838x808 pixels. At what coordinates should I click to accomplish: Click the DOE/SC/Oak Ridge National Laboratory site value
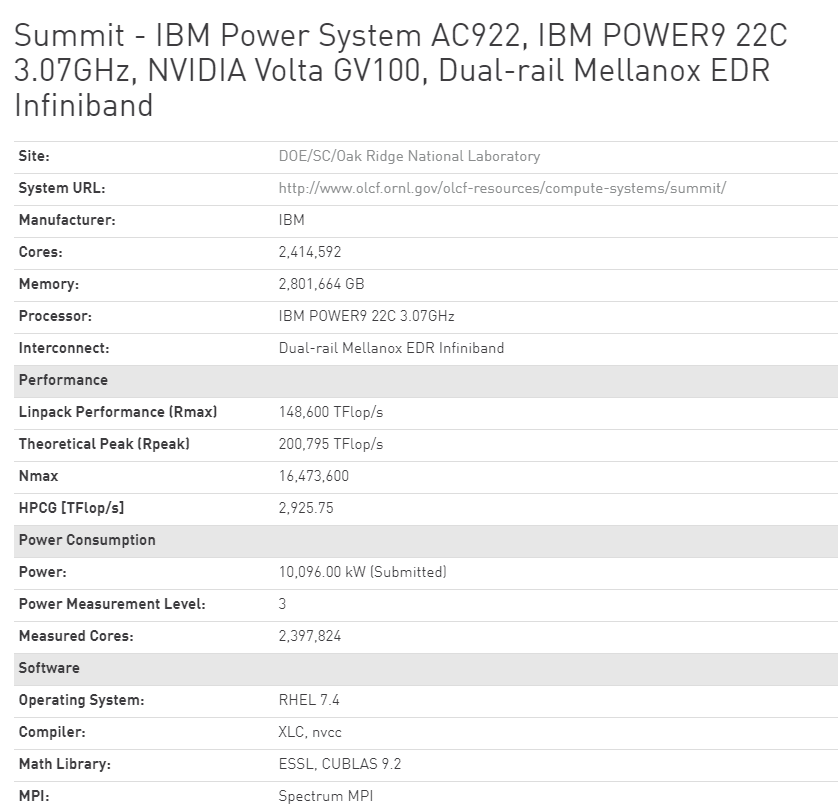click(410, 157)
